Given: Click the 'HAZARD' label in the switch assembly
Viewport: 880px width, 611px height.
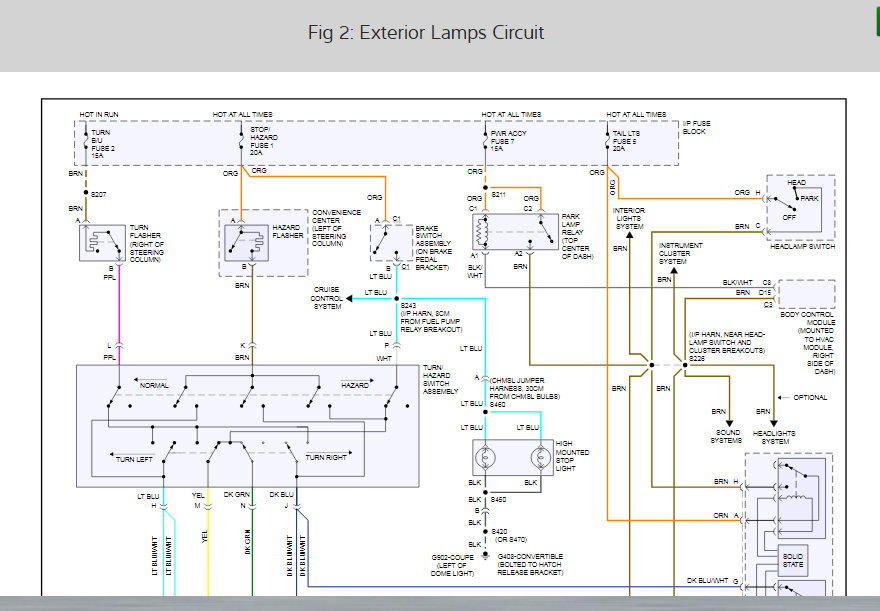Looking at the screenshot, I should coord(355,385).
